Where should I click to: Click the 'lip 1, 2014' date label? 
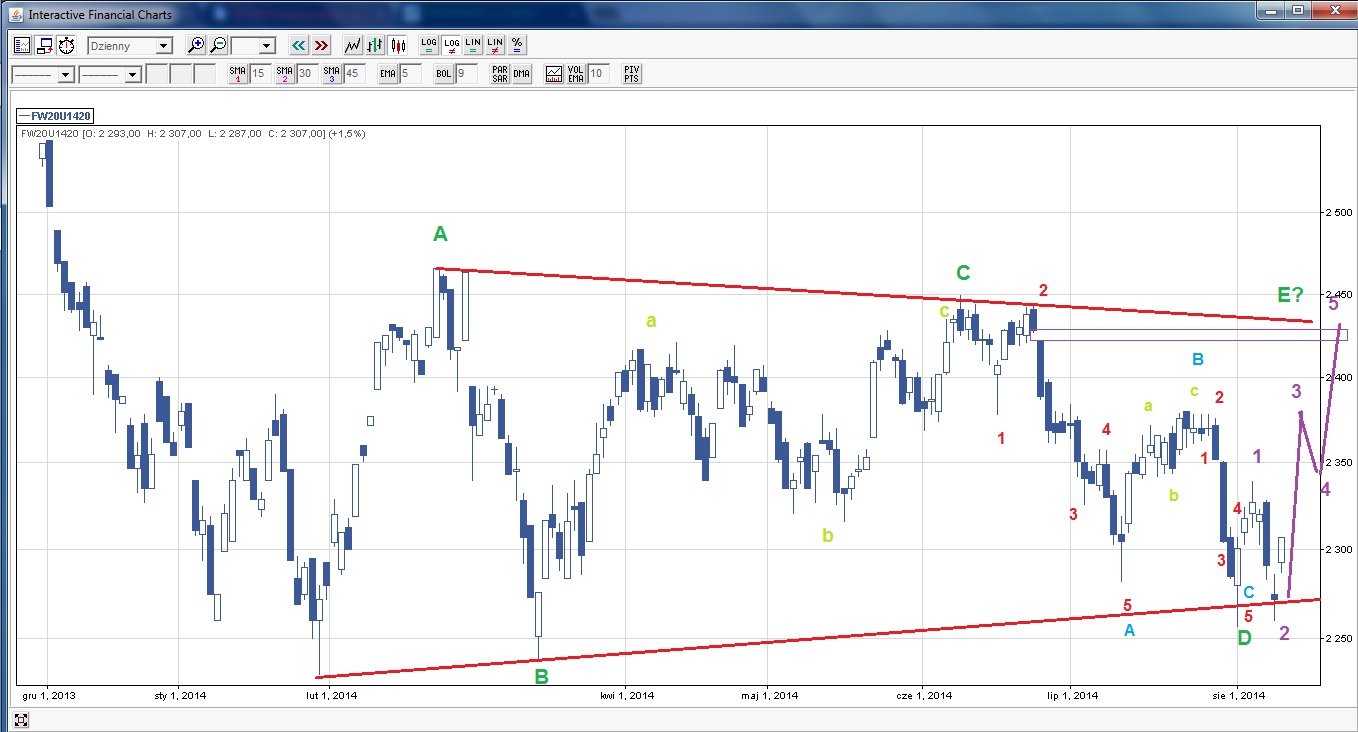click(x=1071, y=695)
